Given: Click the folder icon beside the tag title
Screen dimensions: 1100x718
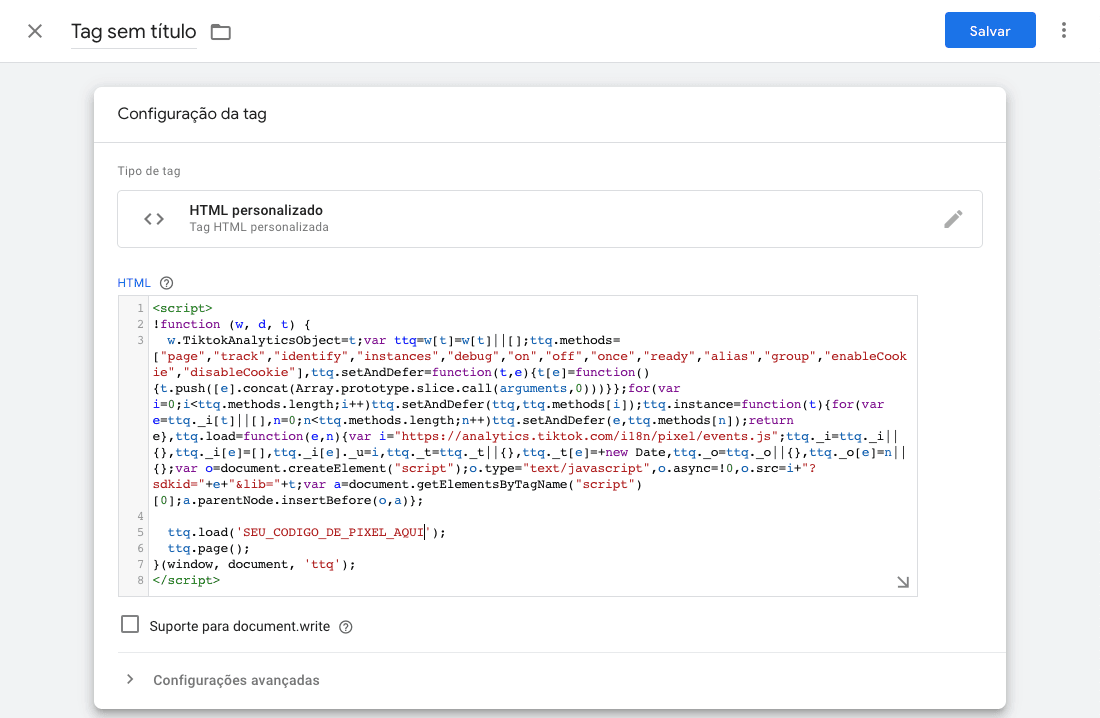Looking at the screenshot, I should (x=221, y=32).
